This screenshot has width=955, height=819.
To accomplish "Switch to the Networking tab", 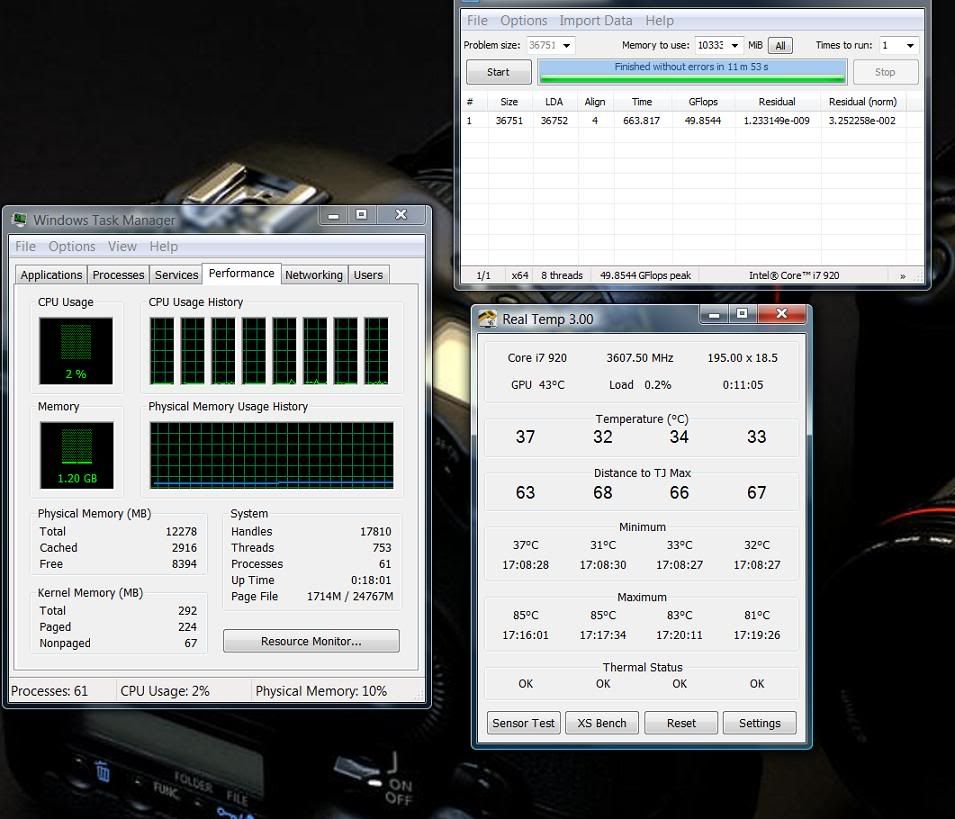I will click(314, 275).
